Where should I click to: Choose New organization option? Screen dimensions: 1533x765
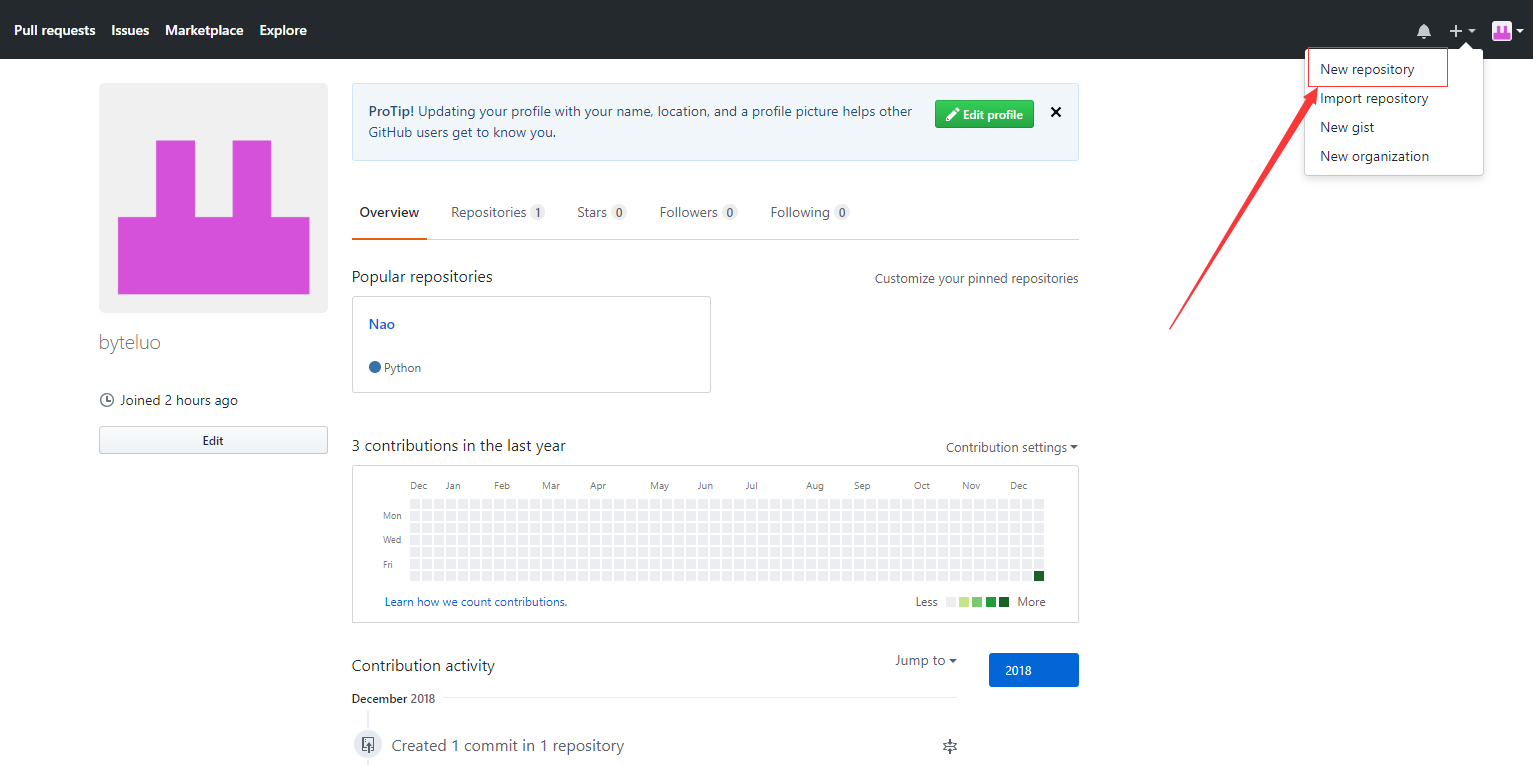1374,156
